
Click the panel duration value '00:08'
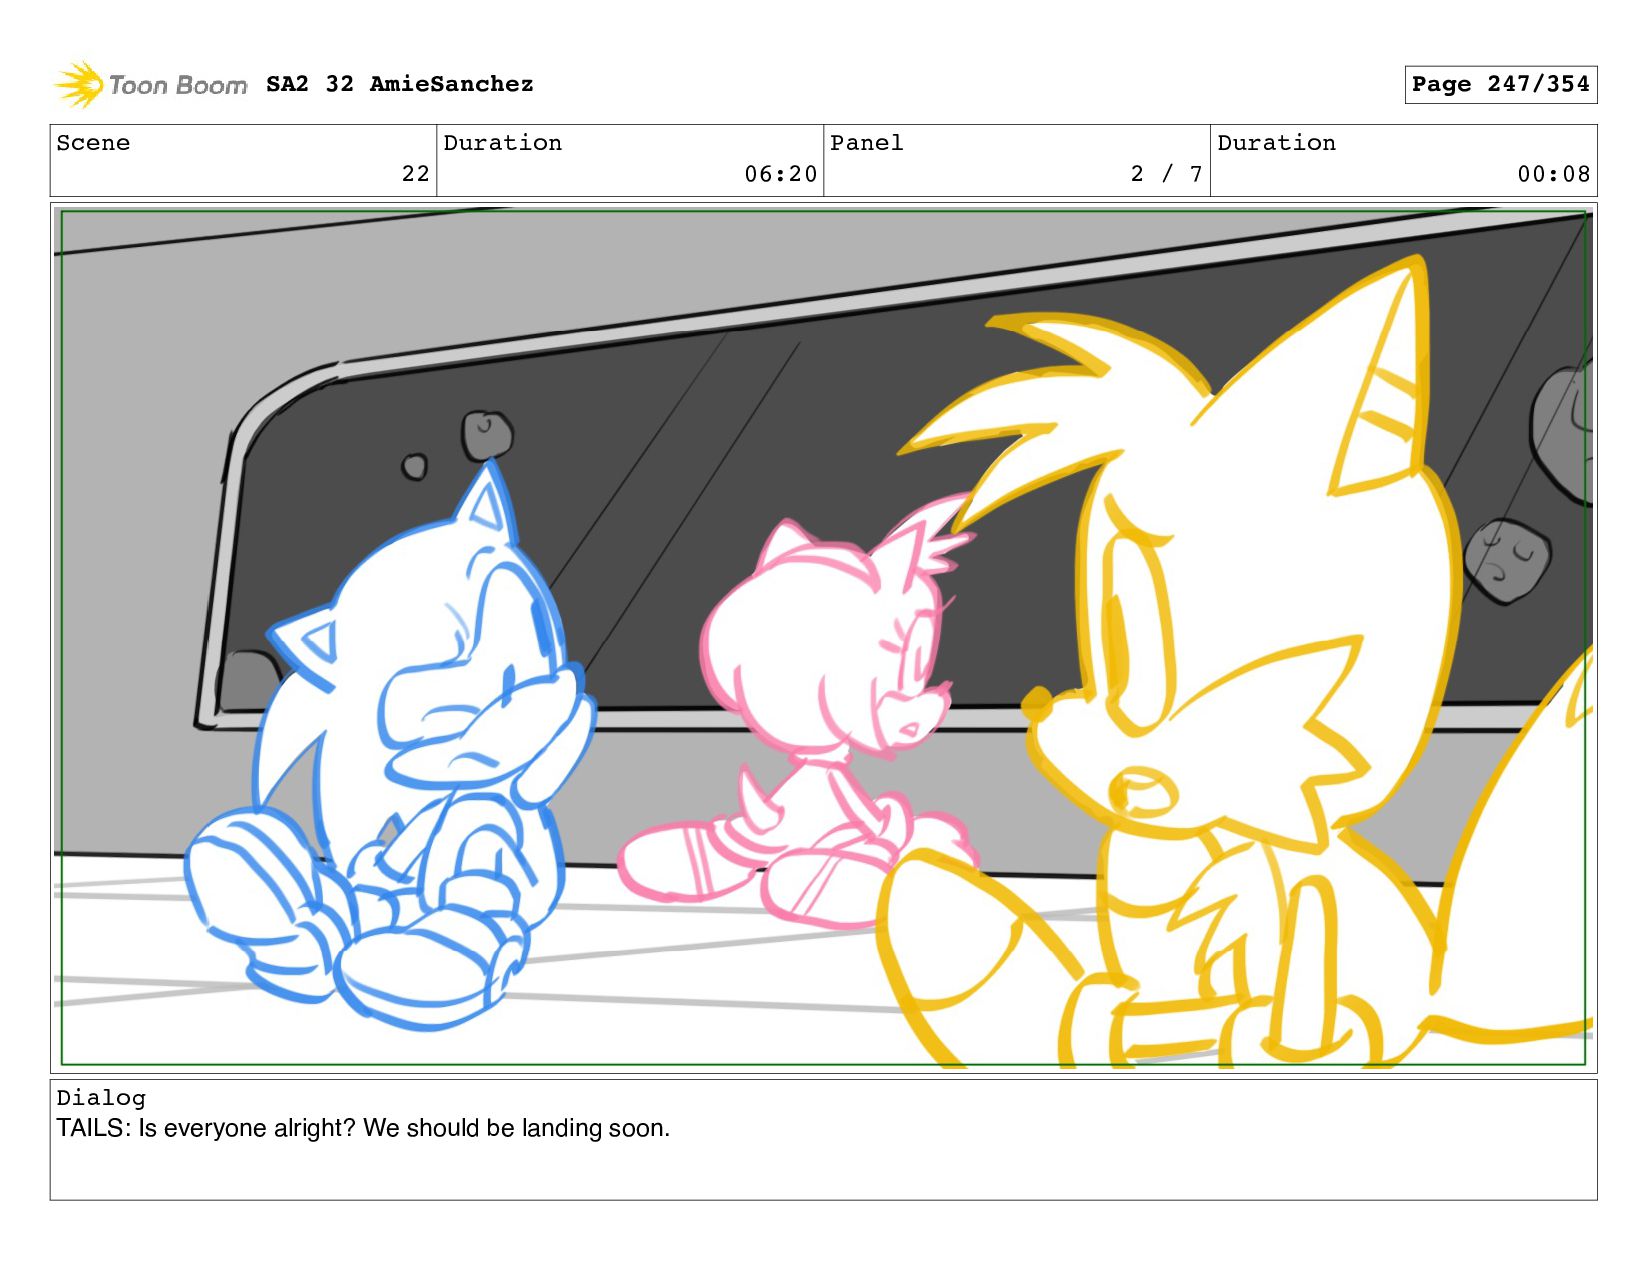1553,174
